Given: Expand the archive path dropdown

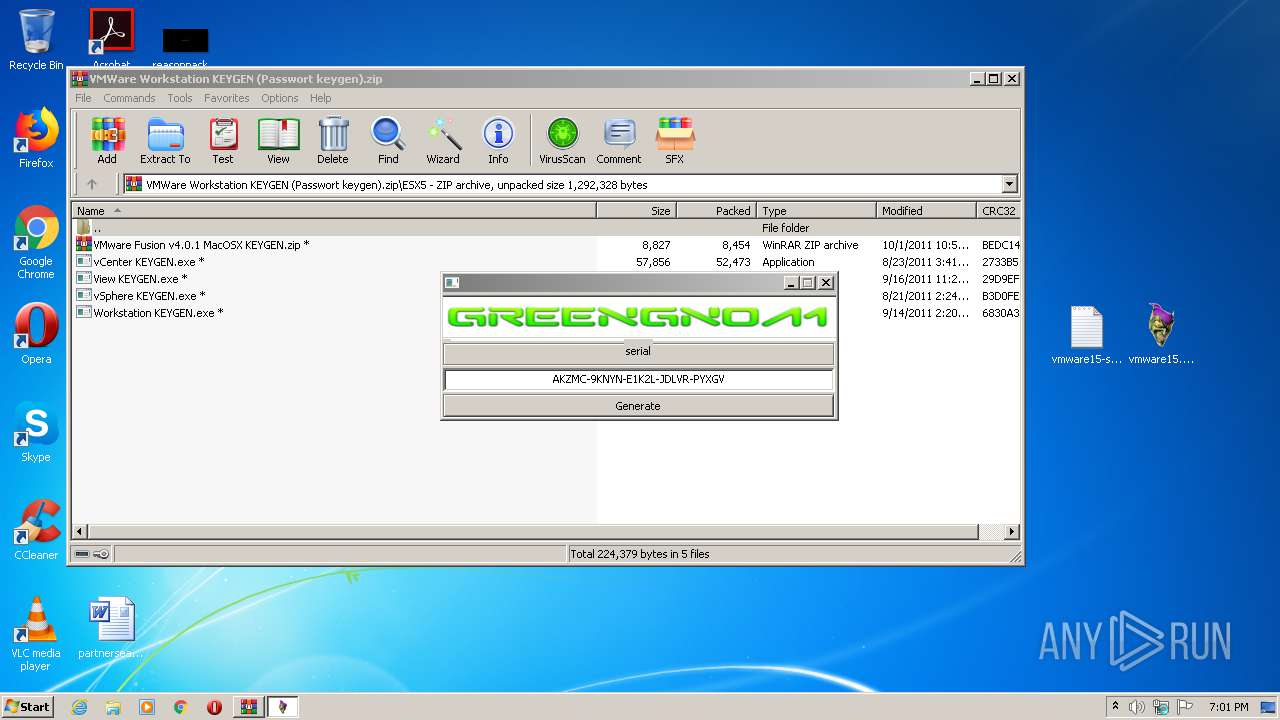Looking at the screenshot, I should (x=1009, y=184).
